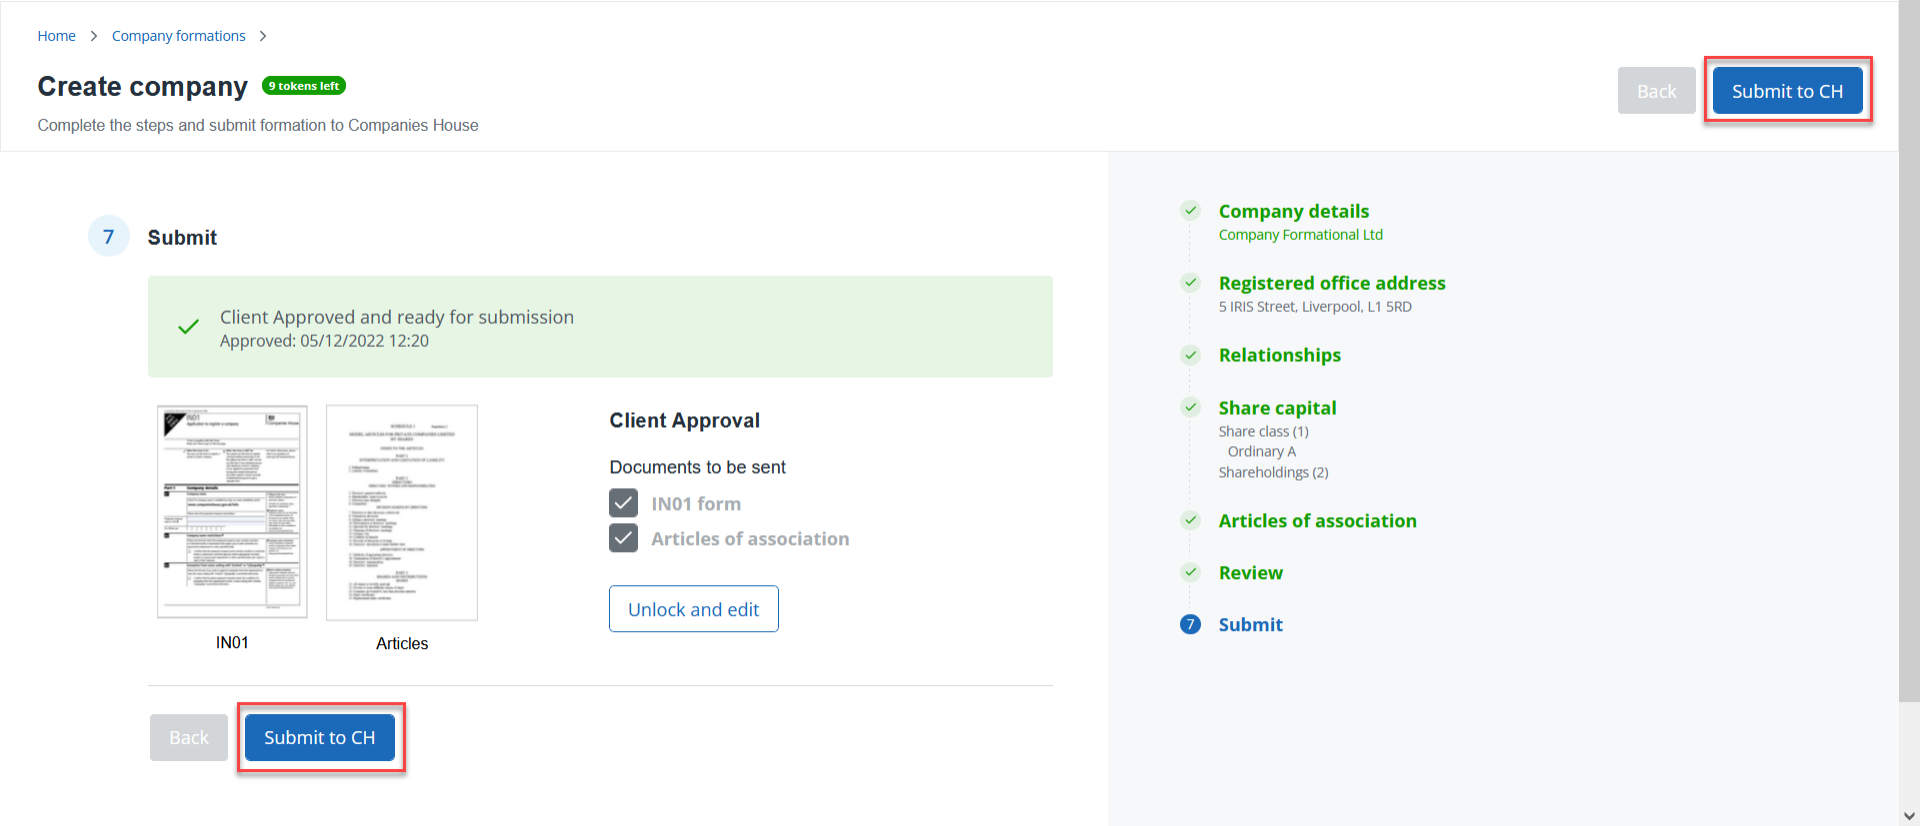Click the check icon next to Share capital
The height and width of the screenshot is (826, 1920).
click(x=1190, y=407)
